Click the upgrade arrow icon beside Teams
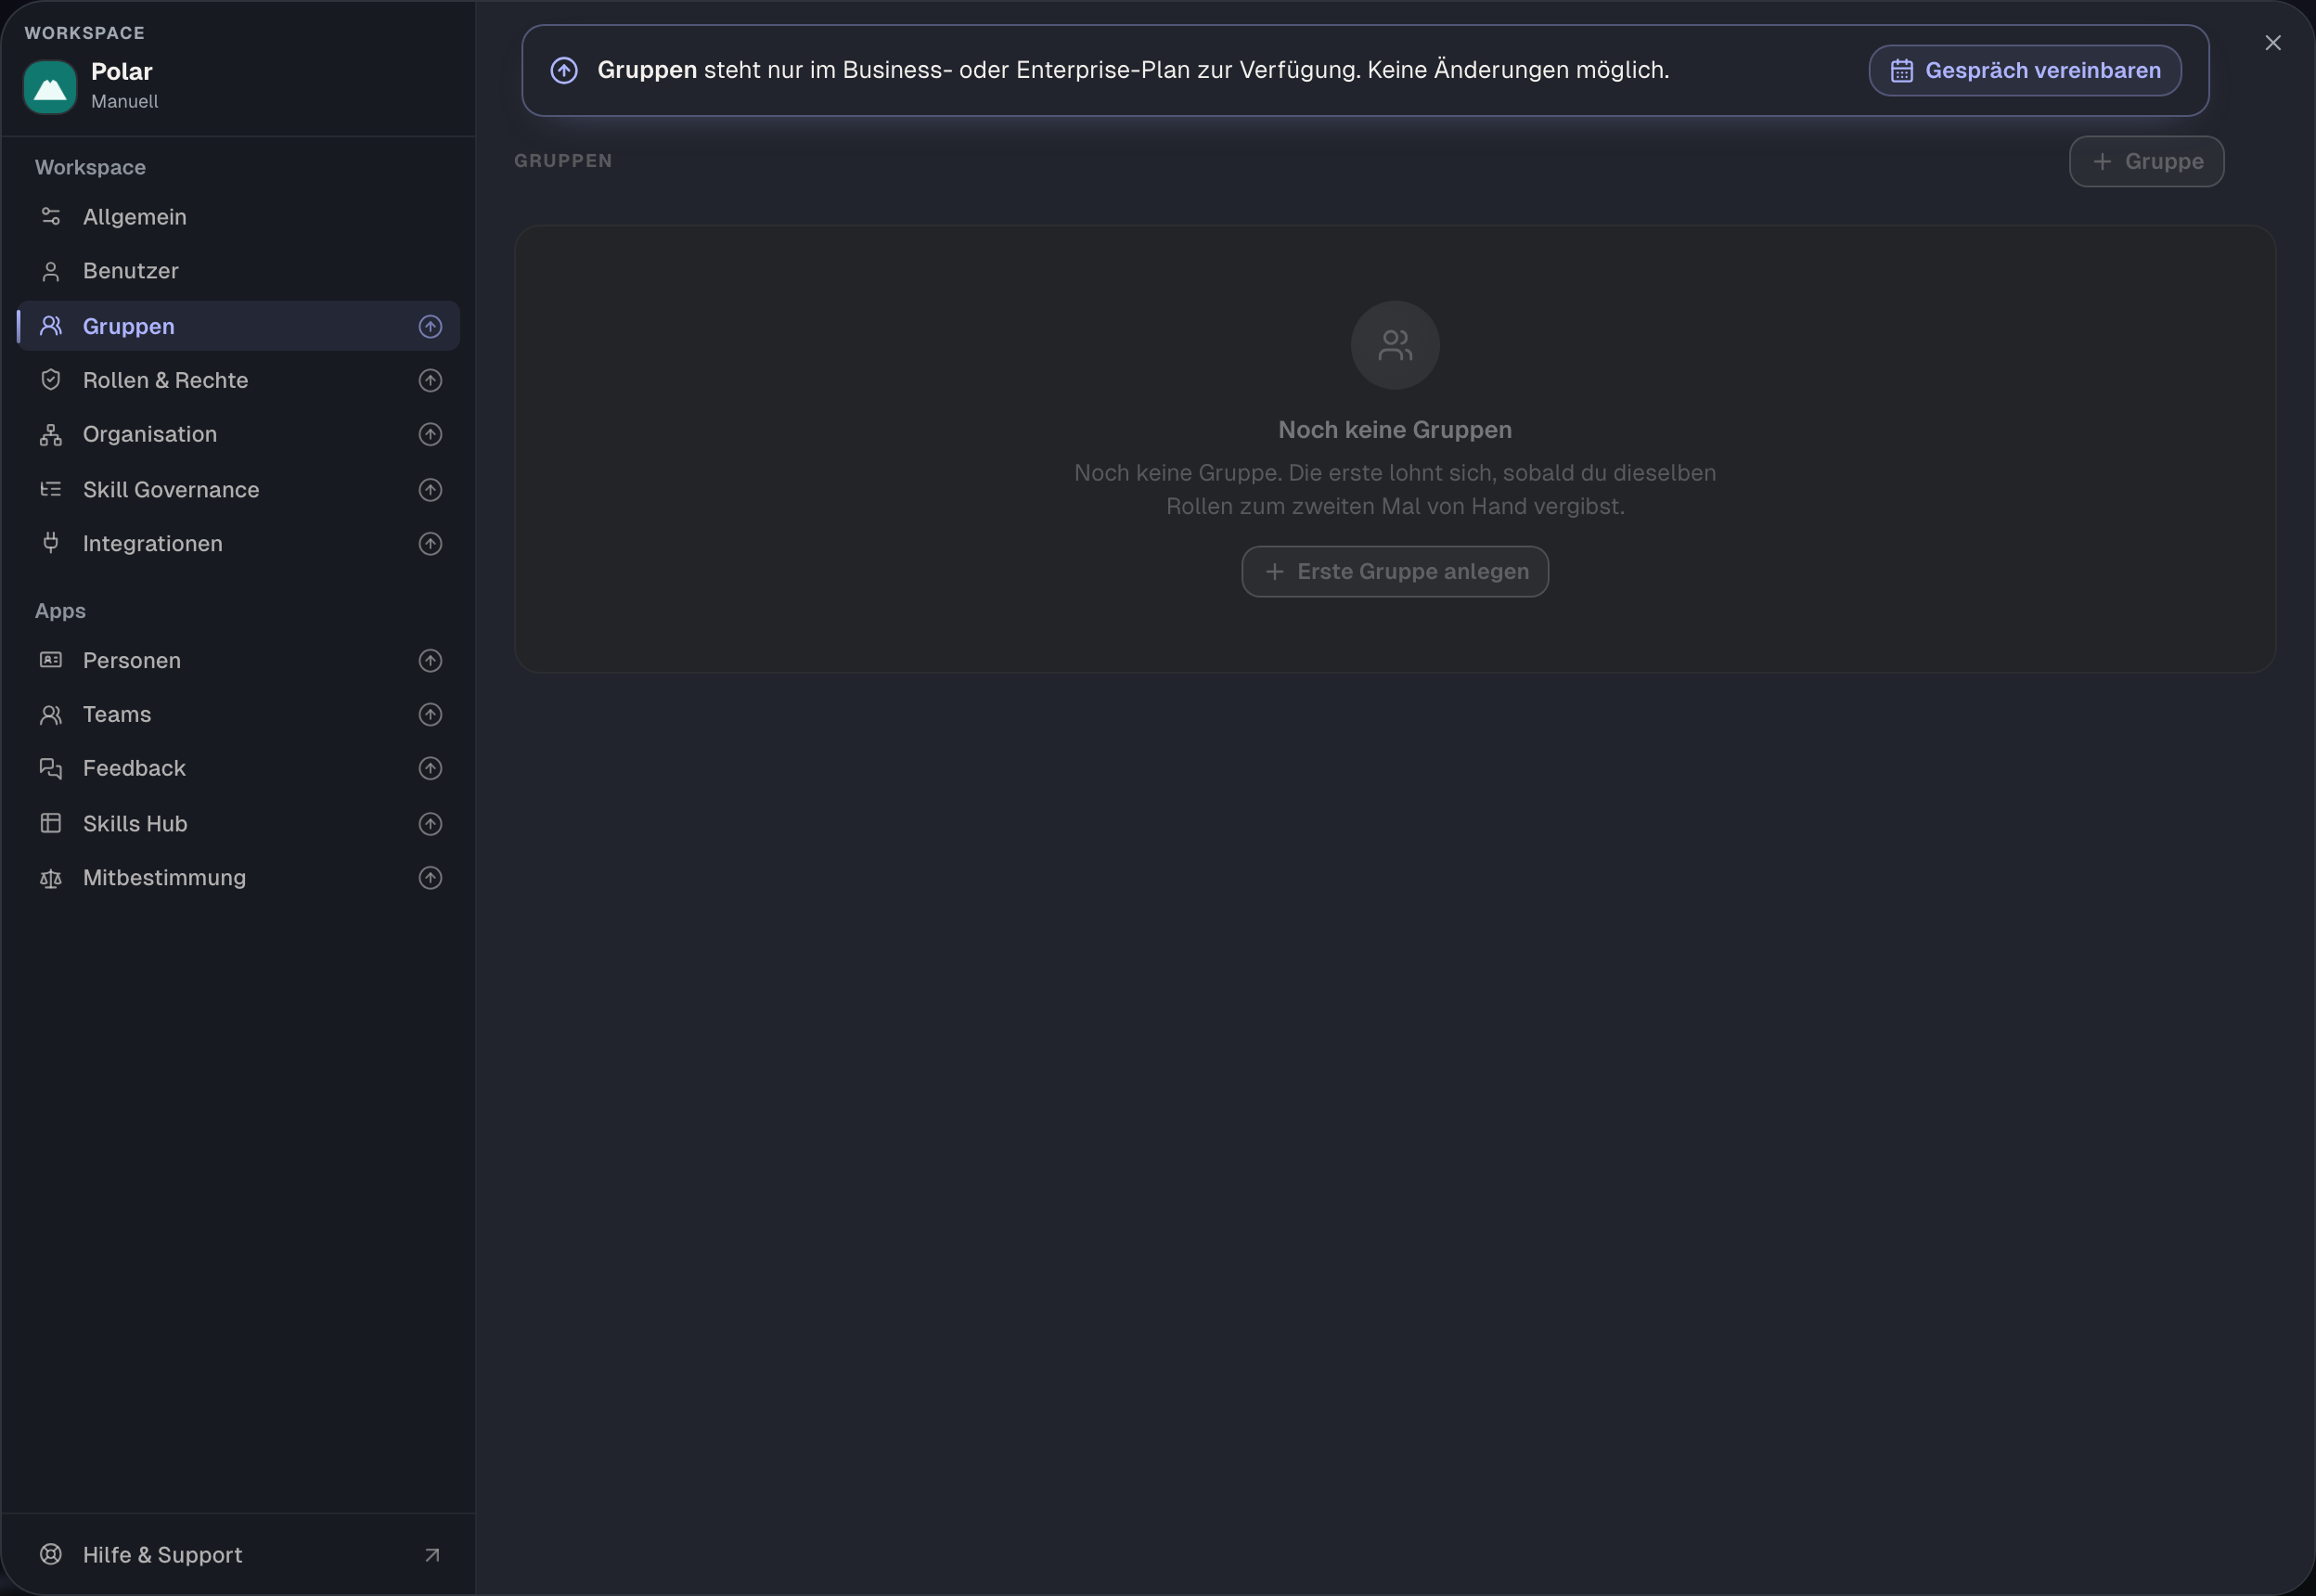Viewport: 2316px width, 1596px height. [x=430, y=715]
